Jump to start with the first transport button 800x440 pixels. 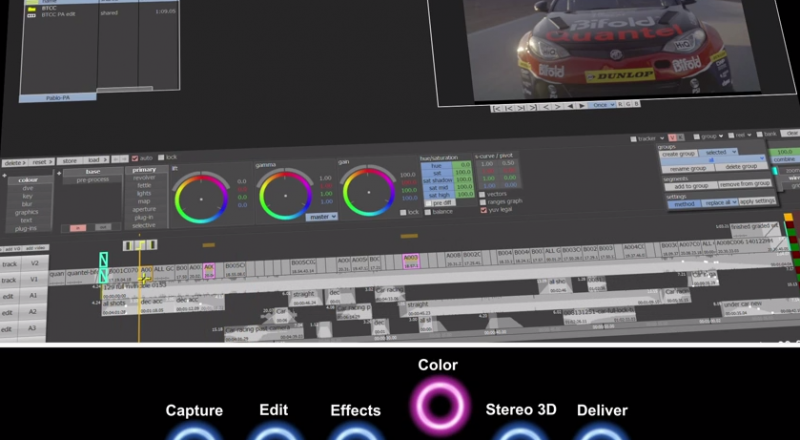pos(497,105)
